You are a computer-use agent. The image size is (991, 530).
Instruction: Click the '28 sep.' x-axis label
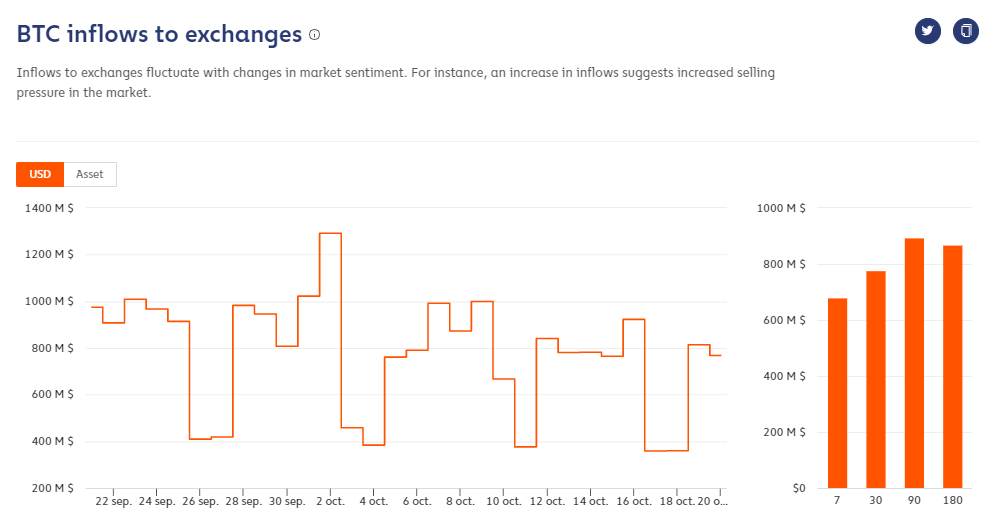(x=243, y=500)
